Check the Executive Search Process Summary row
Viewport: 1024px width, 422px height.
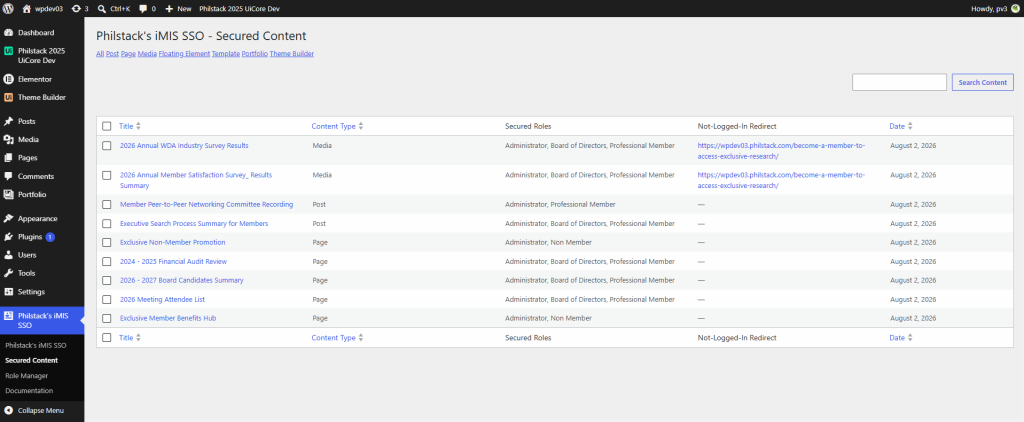106,223
